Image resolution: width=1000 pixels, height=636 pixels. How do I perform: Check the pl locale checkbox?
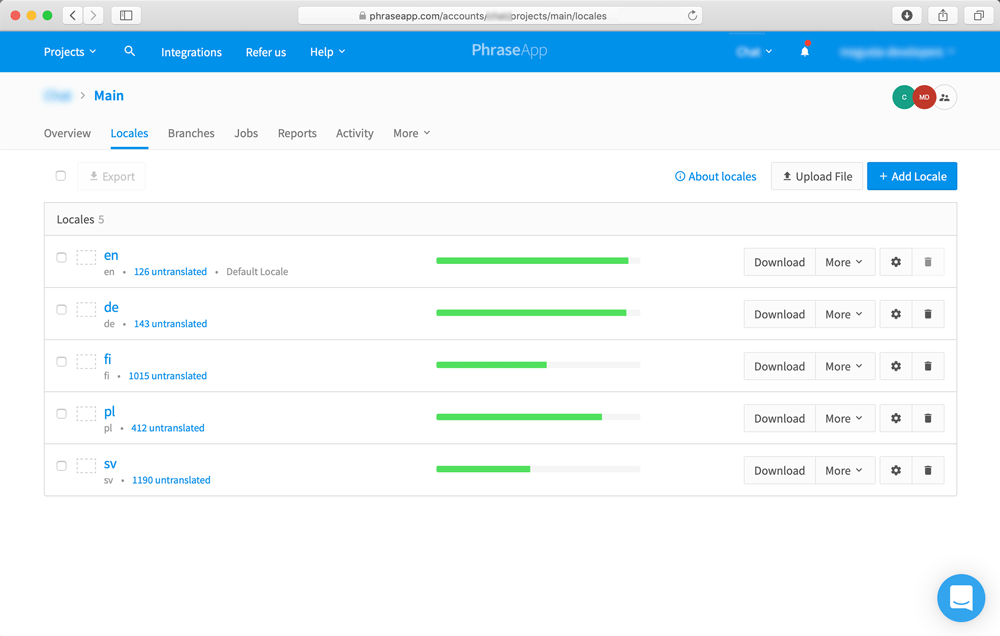[61, 413]
